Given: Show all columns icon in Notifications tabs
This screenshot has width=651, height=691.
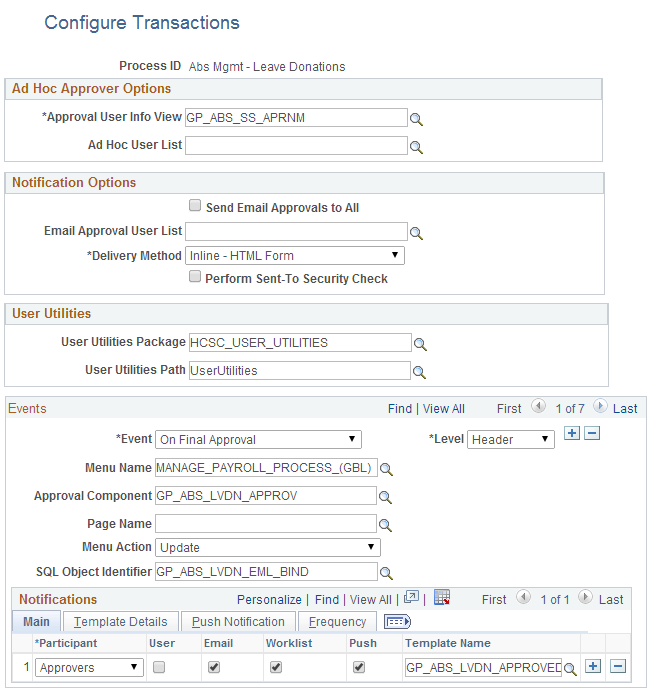Looking at the screenshot, I should click(397, 622).
